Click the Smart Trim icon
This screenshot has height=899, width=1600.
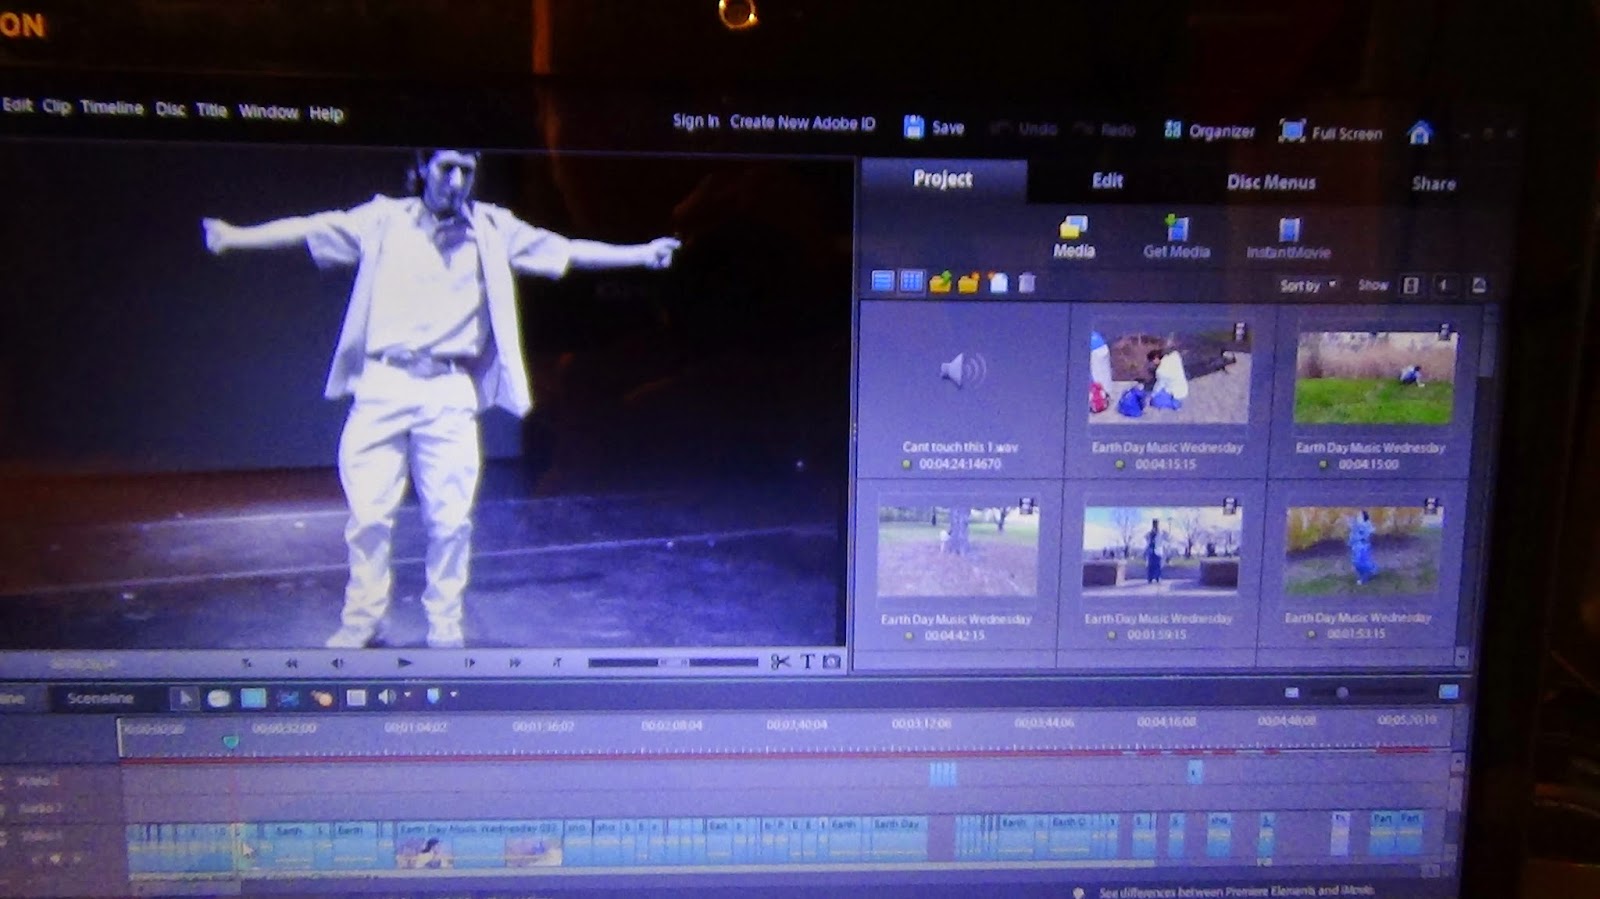tap(289, 698)
